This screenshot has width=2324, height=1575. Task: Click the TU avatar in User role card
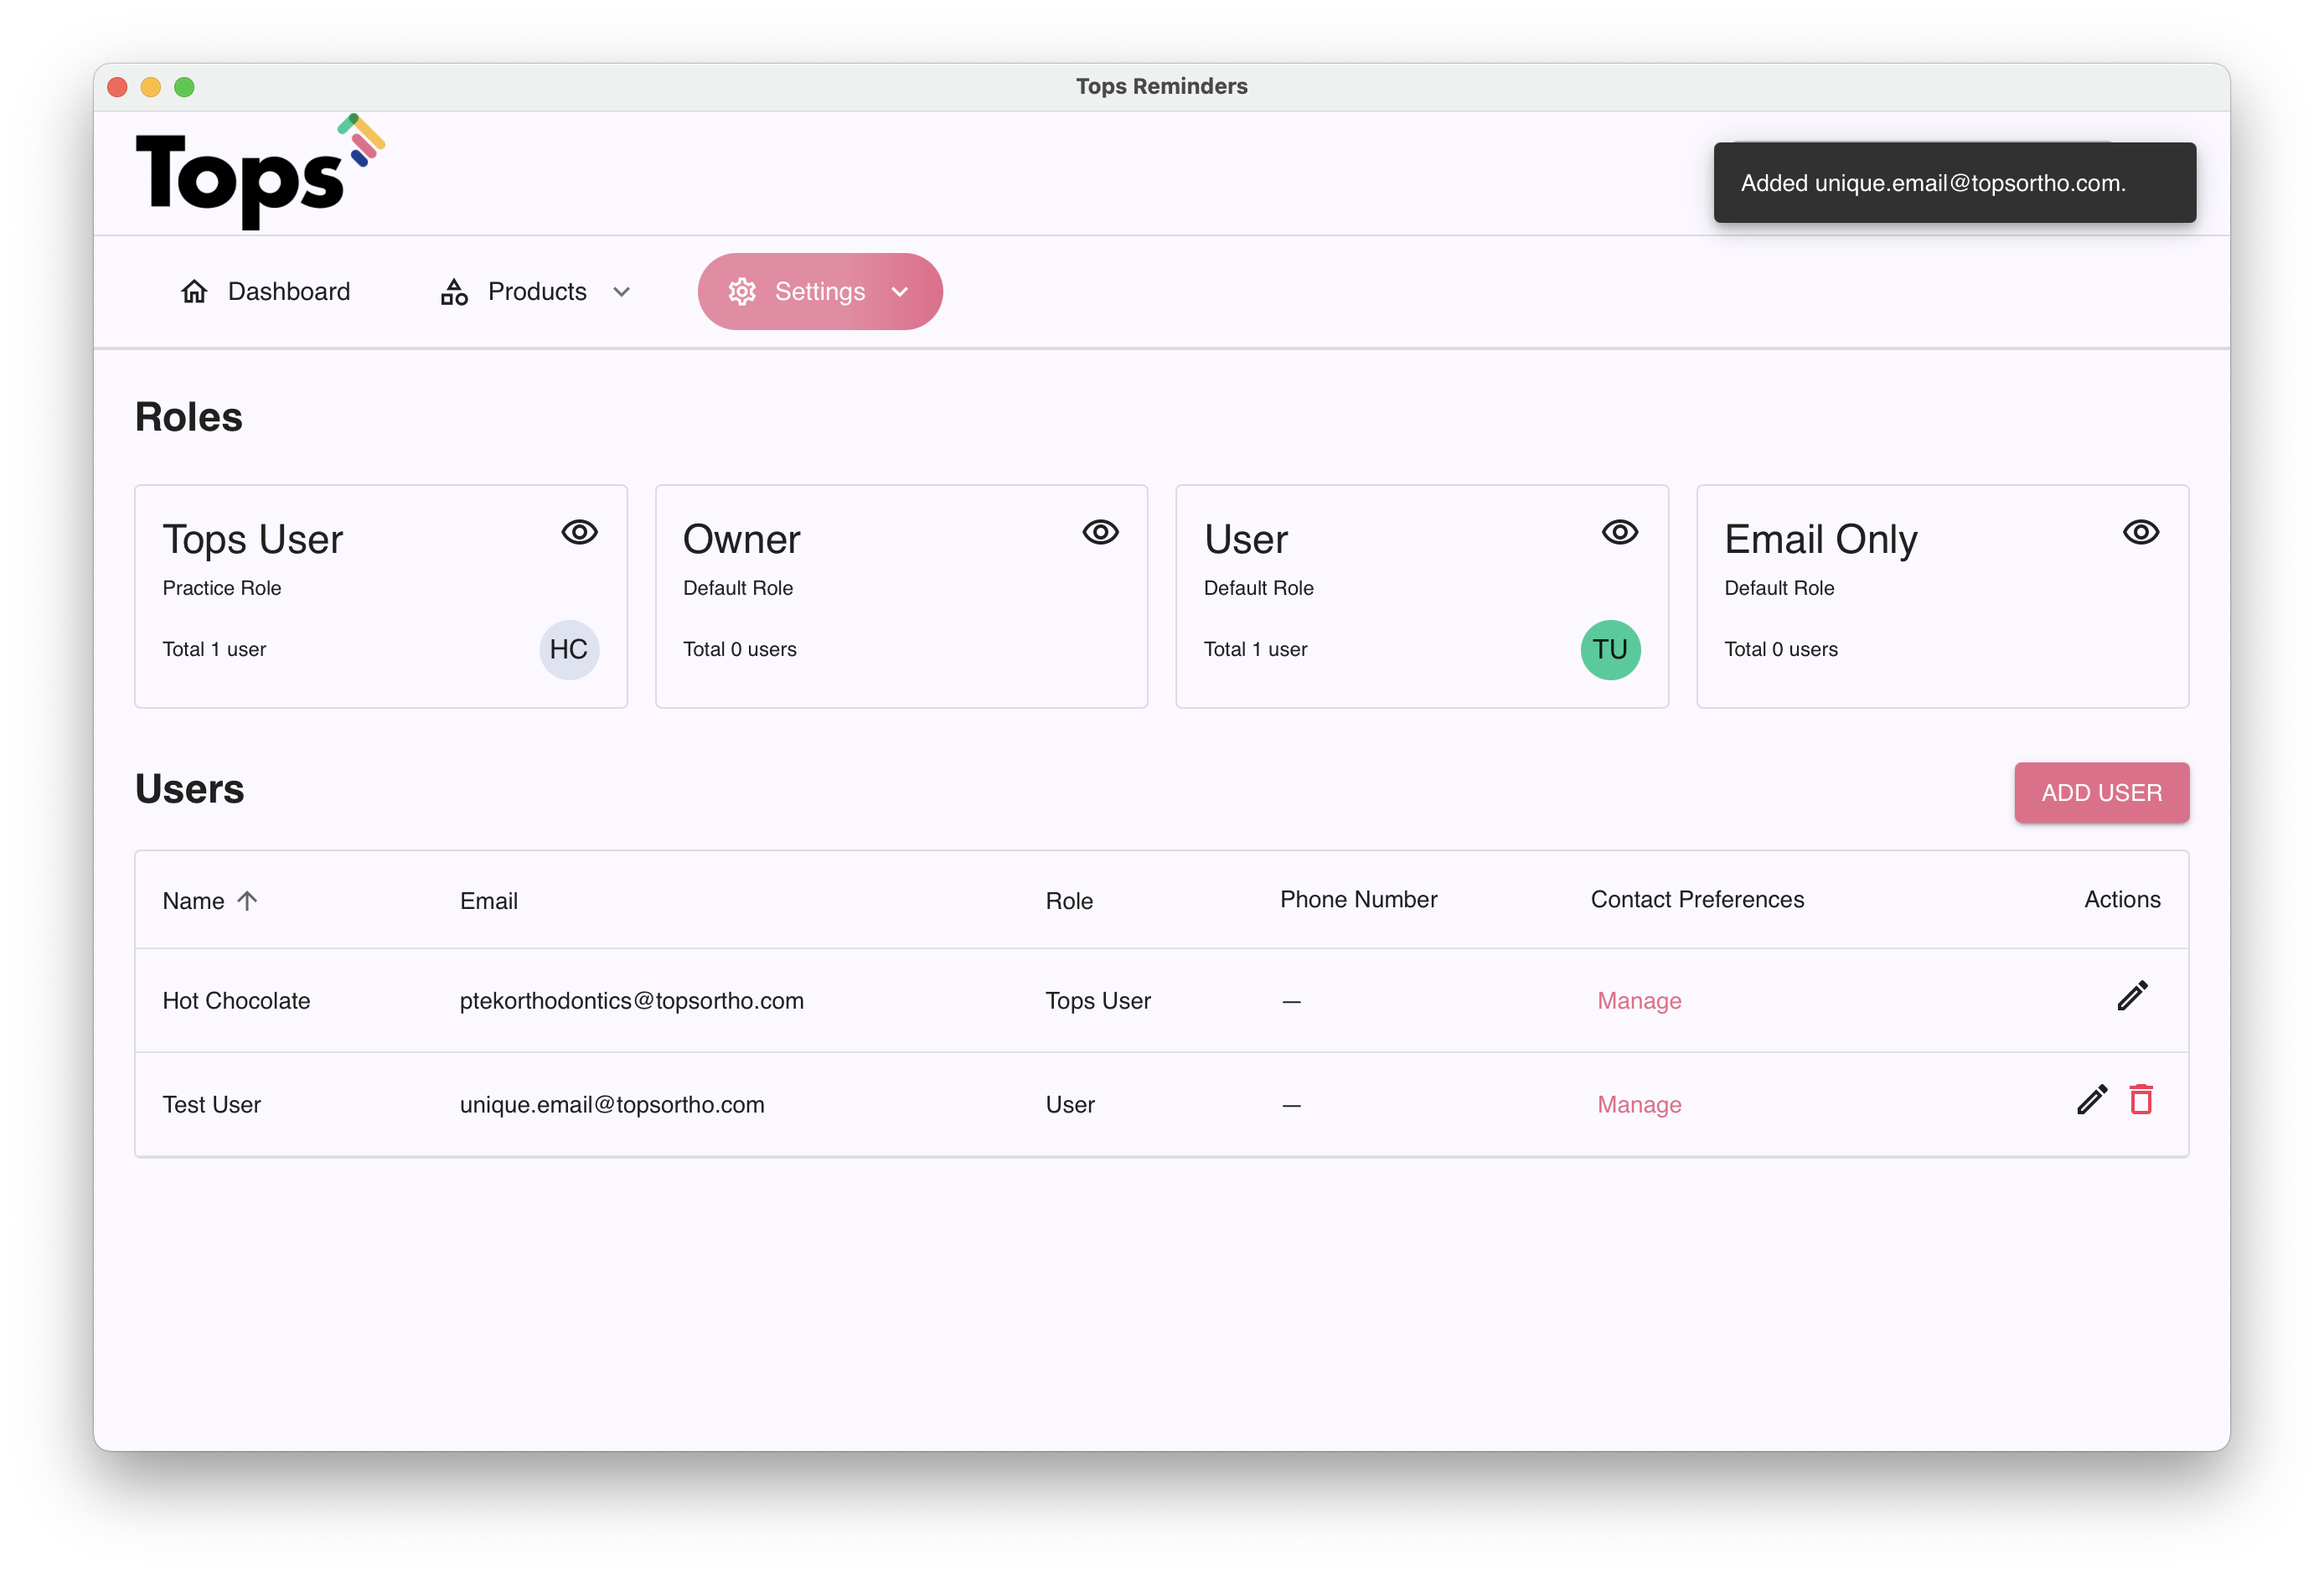(1610, 650)
